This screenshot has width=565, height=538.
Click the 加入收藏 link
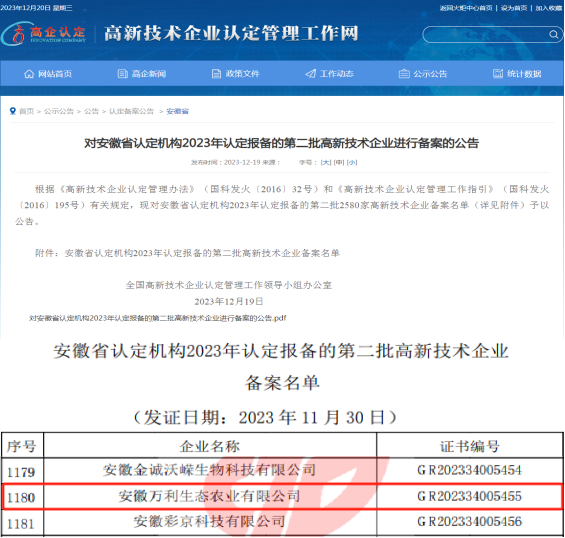click(548, 8)
